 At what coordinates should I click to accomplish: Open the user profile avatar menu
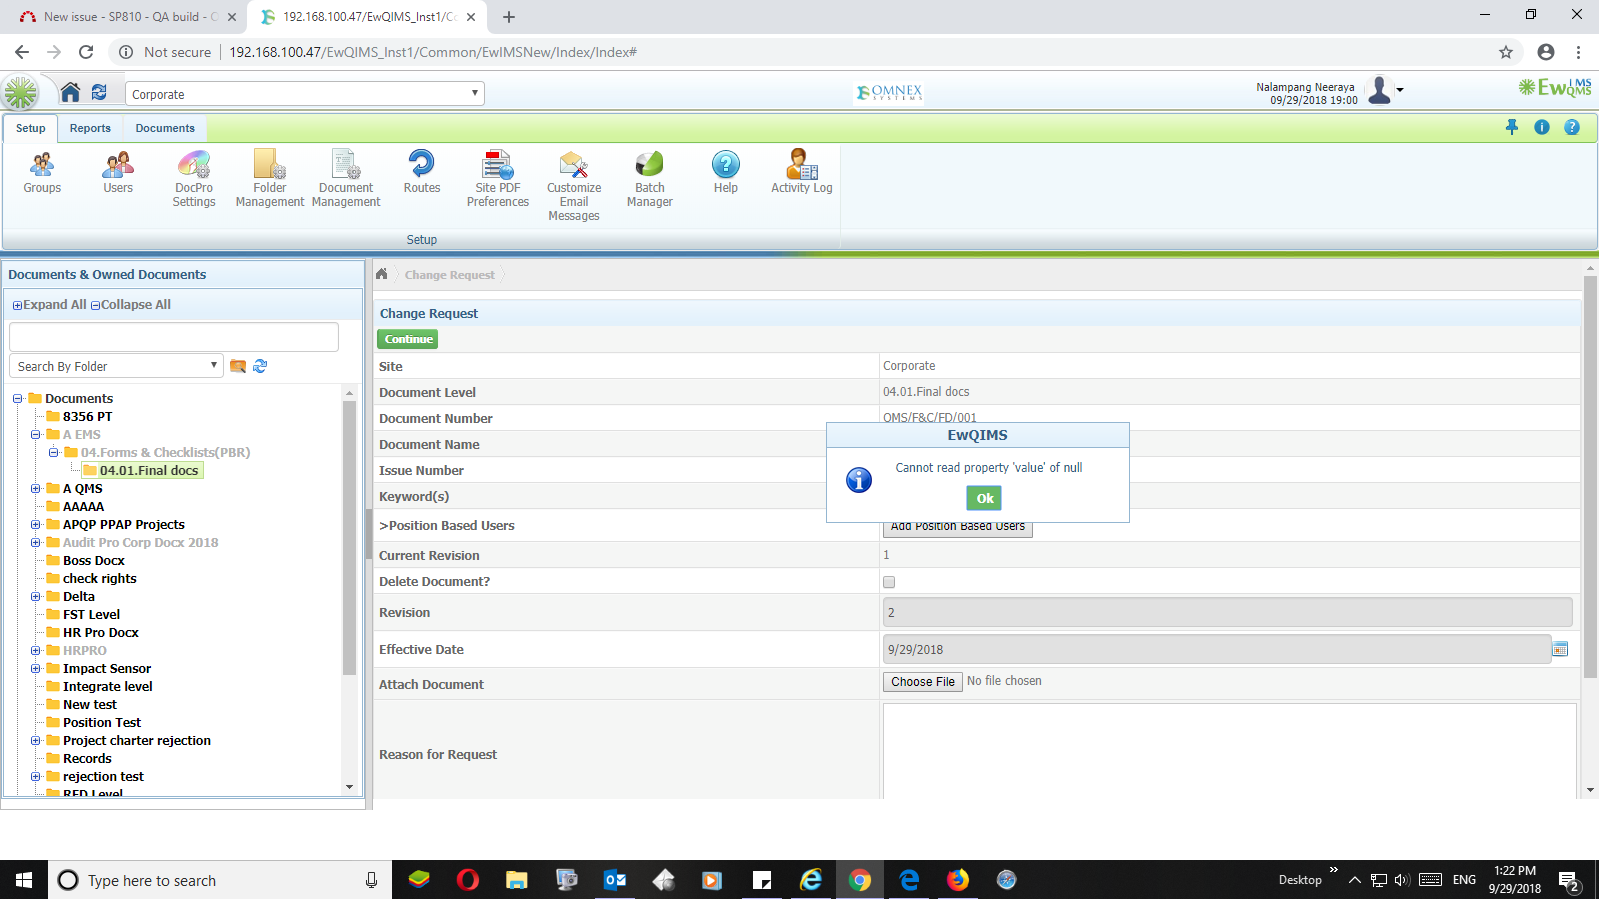tap(1384, 90)
